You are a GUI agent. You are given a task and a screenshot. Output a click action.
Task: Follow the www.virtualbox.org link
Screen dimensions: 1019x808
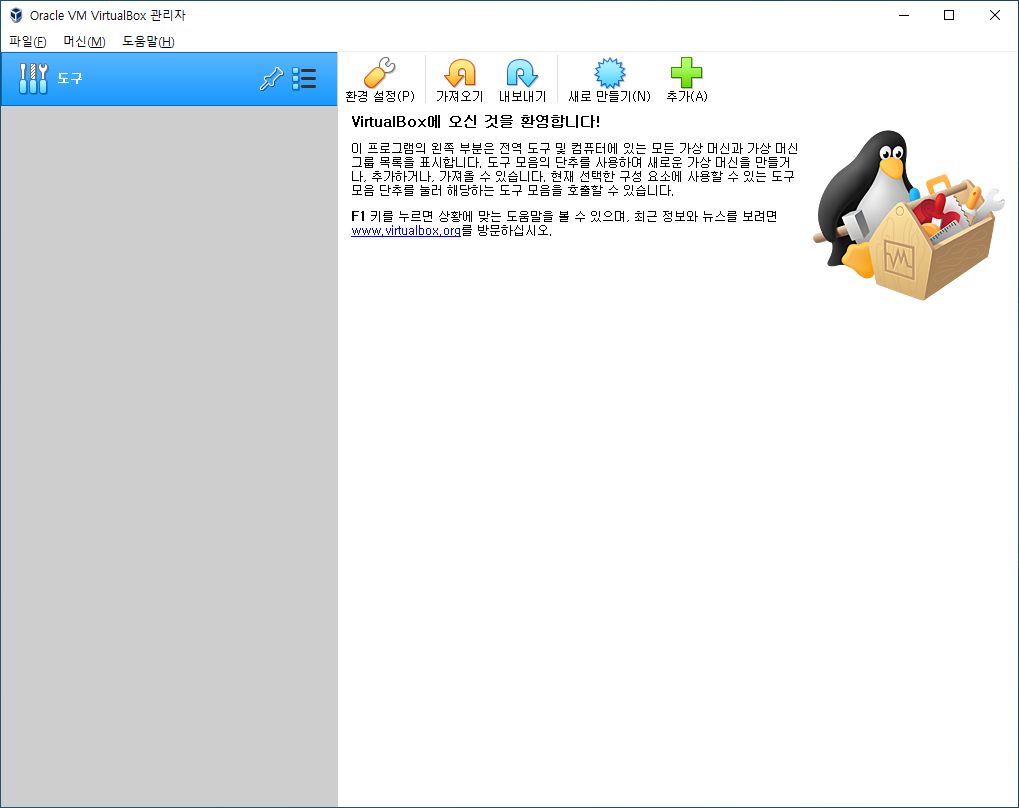click(406, 231)
